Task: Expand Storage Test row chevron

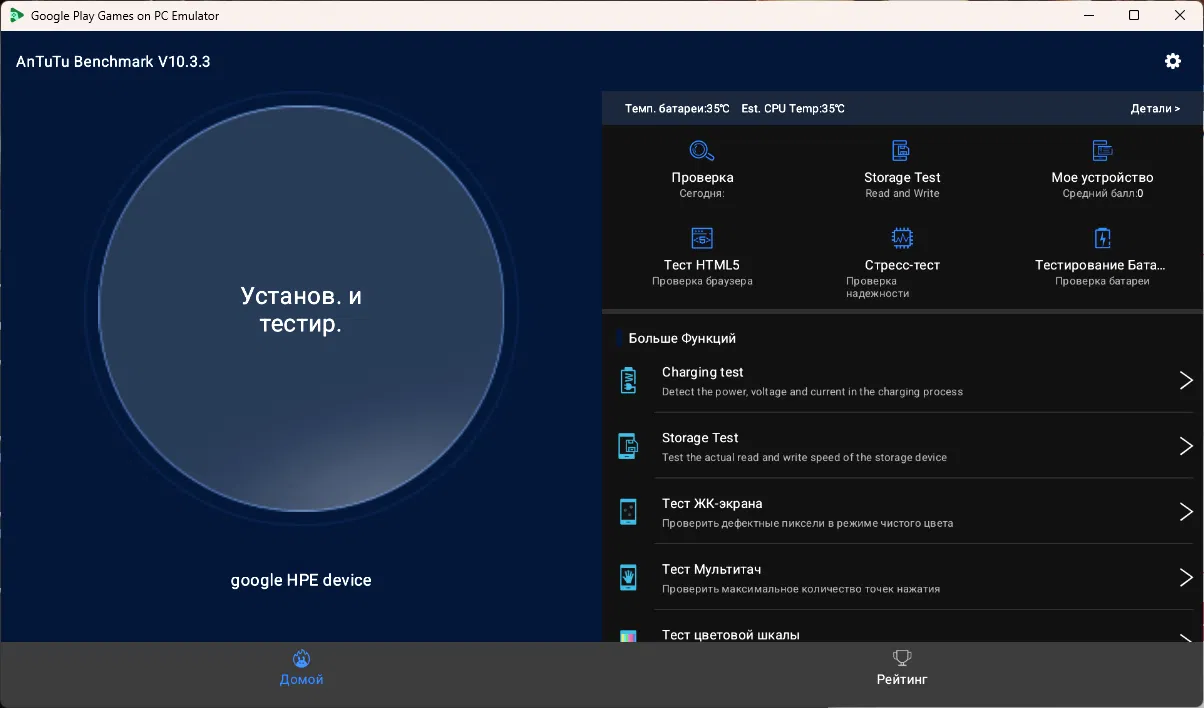Action: point(1186,446)
